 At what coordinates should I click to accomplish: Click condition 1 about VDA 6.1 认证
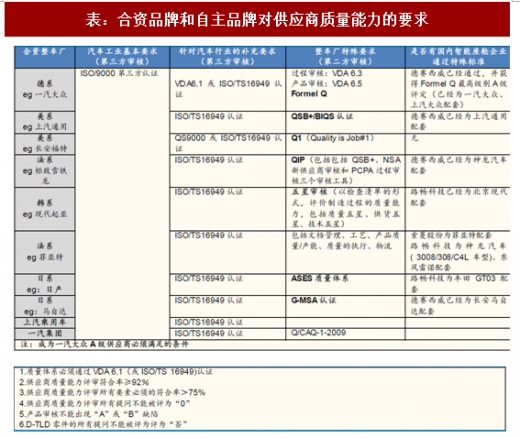pos(116,372)
